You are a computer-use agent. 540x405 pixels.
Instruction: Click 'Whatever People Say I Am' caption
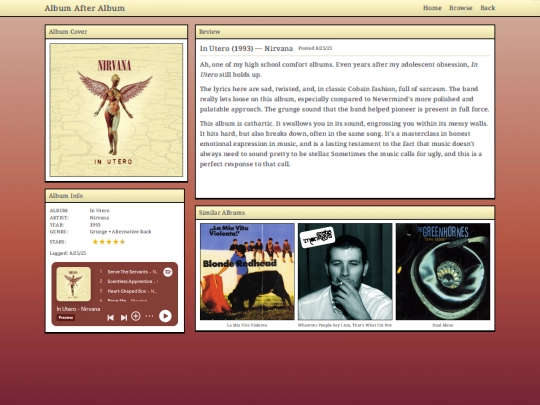coord(345,325)
